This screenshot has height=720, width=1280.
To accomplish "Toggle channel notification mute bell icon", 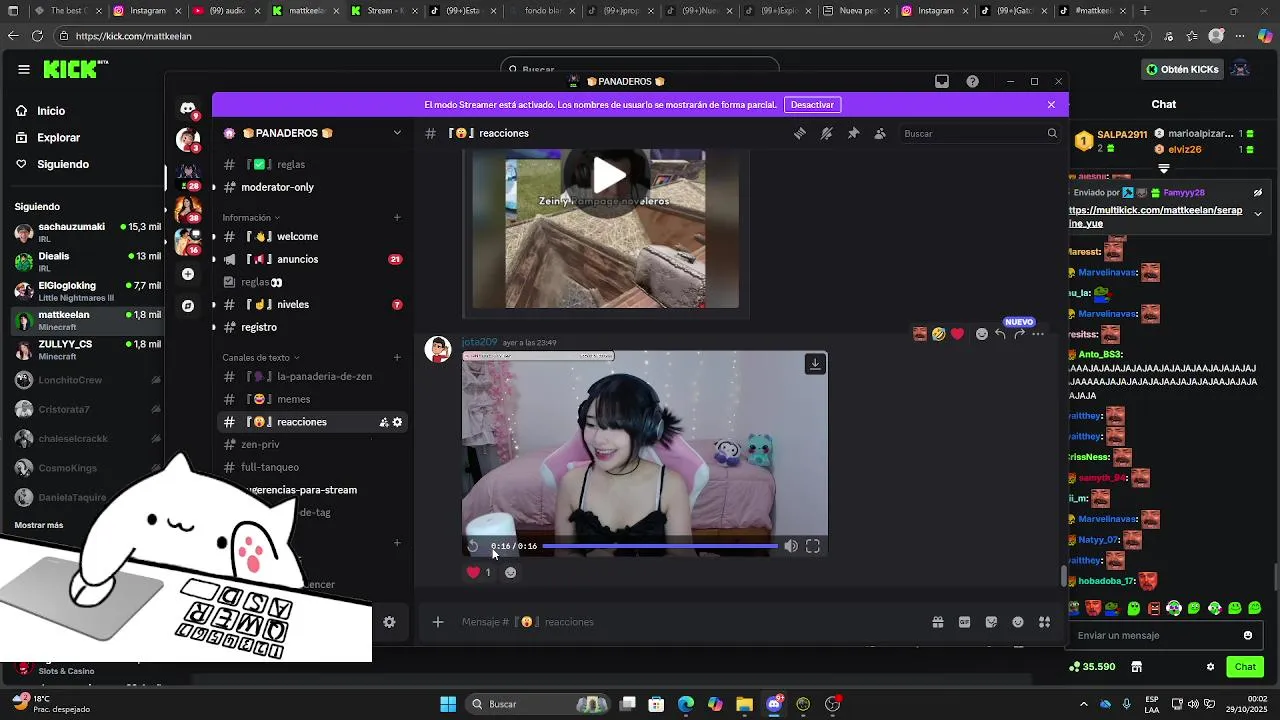I will click(x=827, y=133).
